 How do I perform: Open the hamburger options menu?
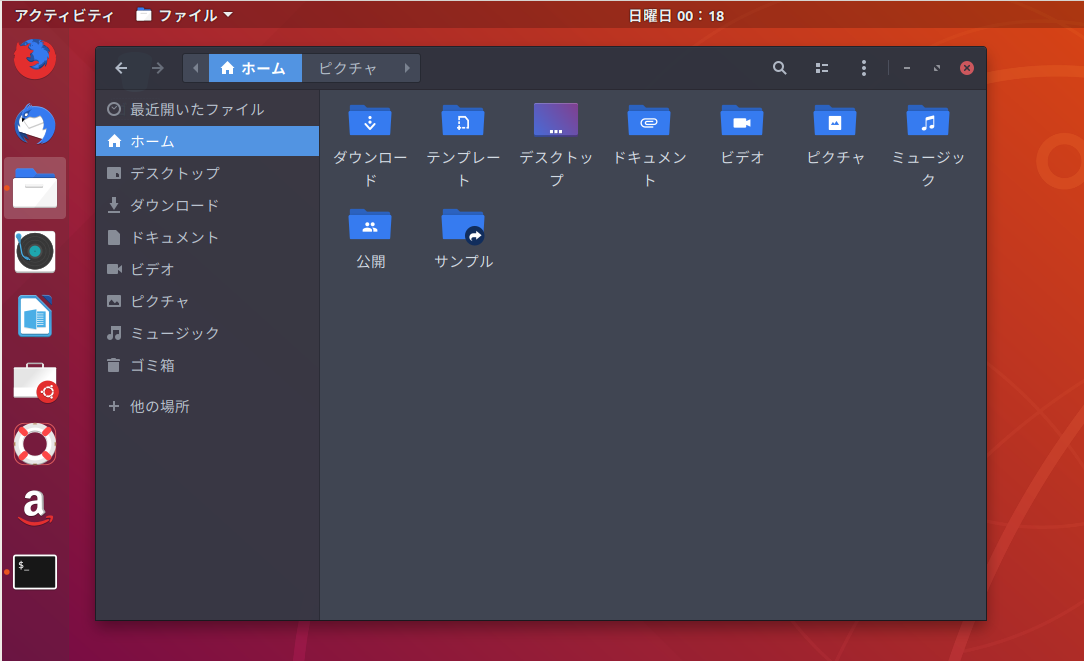click(x=863, y=68)
